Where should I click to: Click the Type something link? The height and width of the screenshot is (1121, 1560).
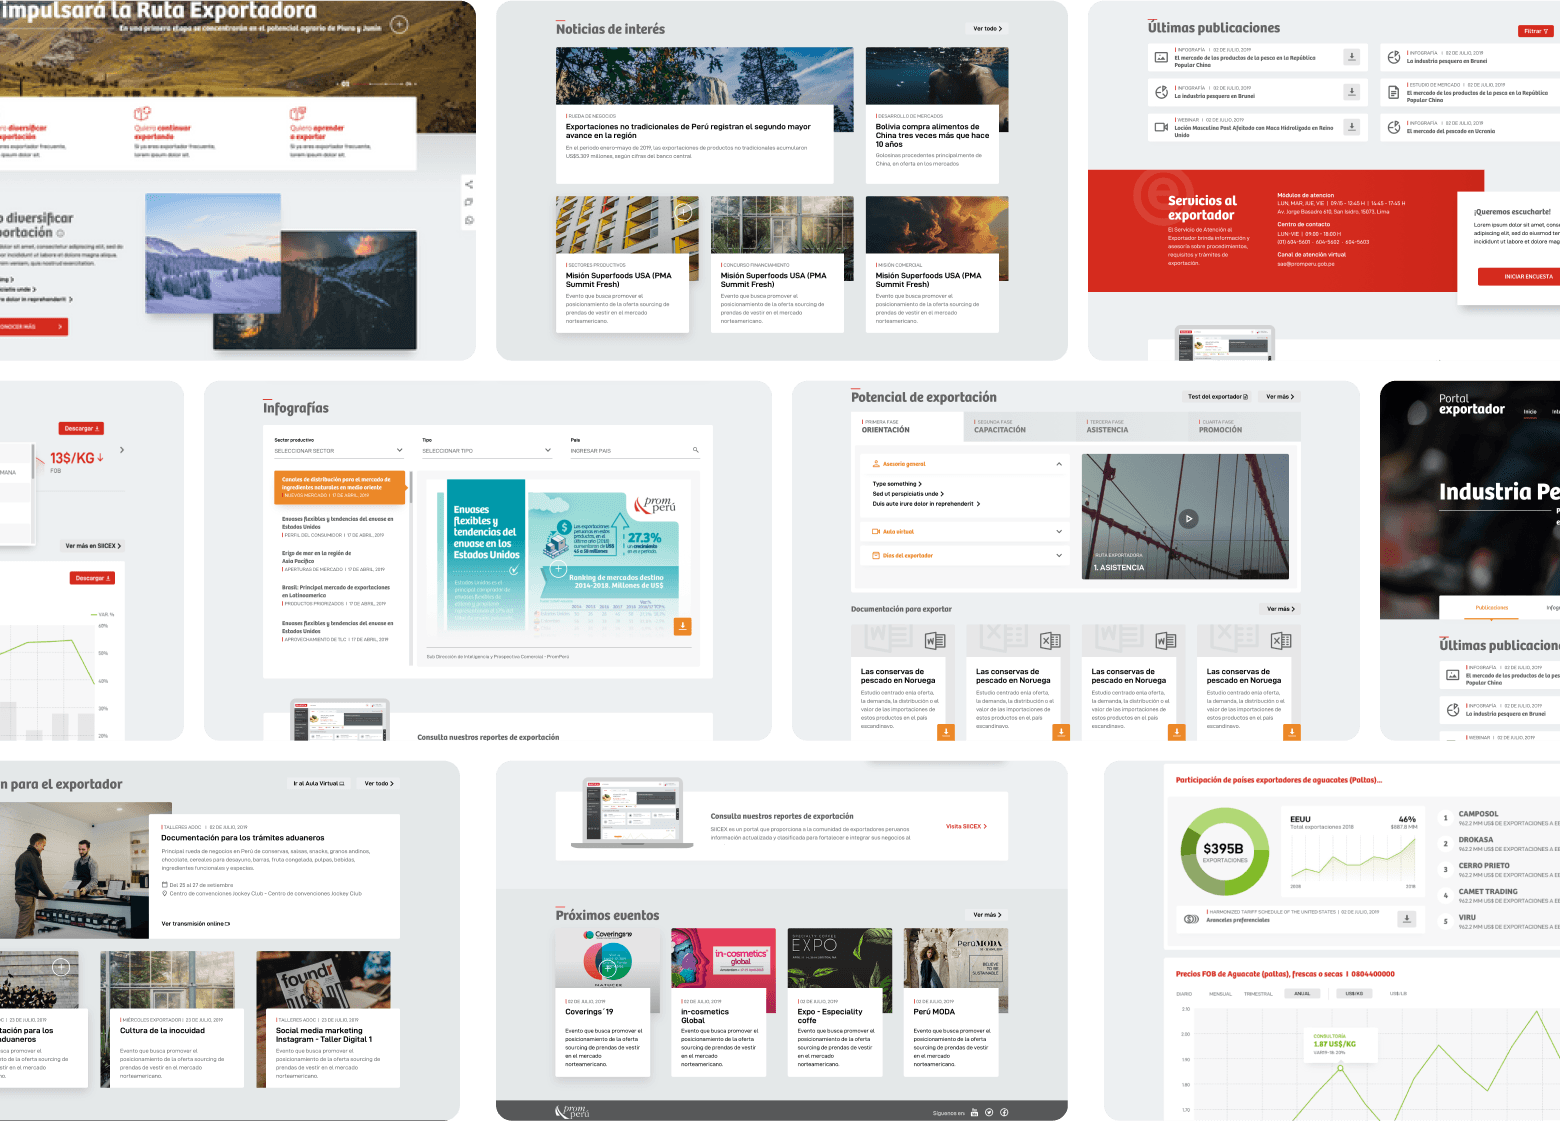tap(897, 484)
